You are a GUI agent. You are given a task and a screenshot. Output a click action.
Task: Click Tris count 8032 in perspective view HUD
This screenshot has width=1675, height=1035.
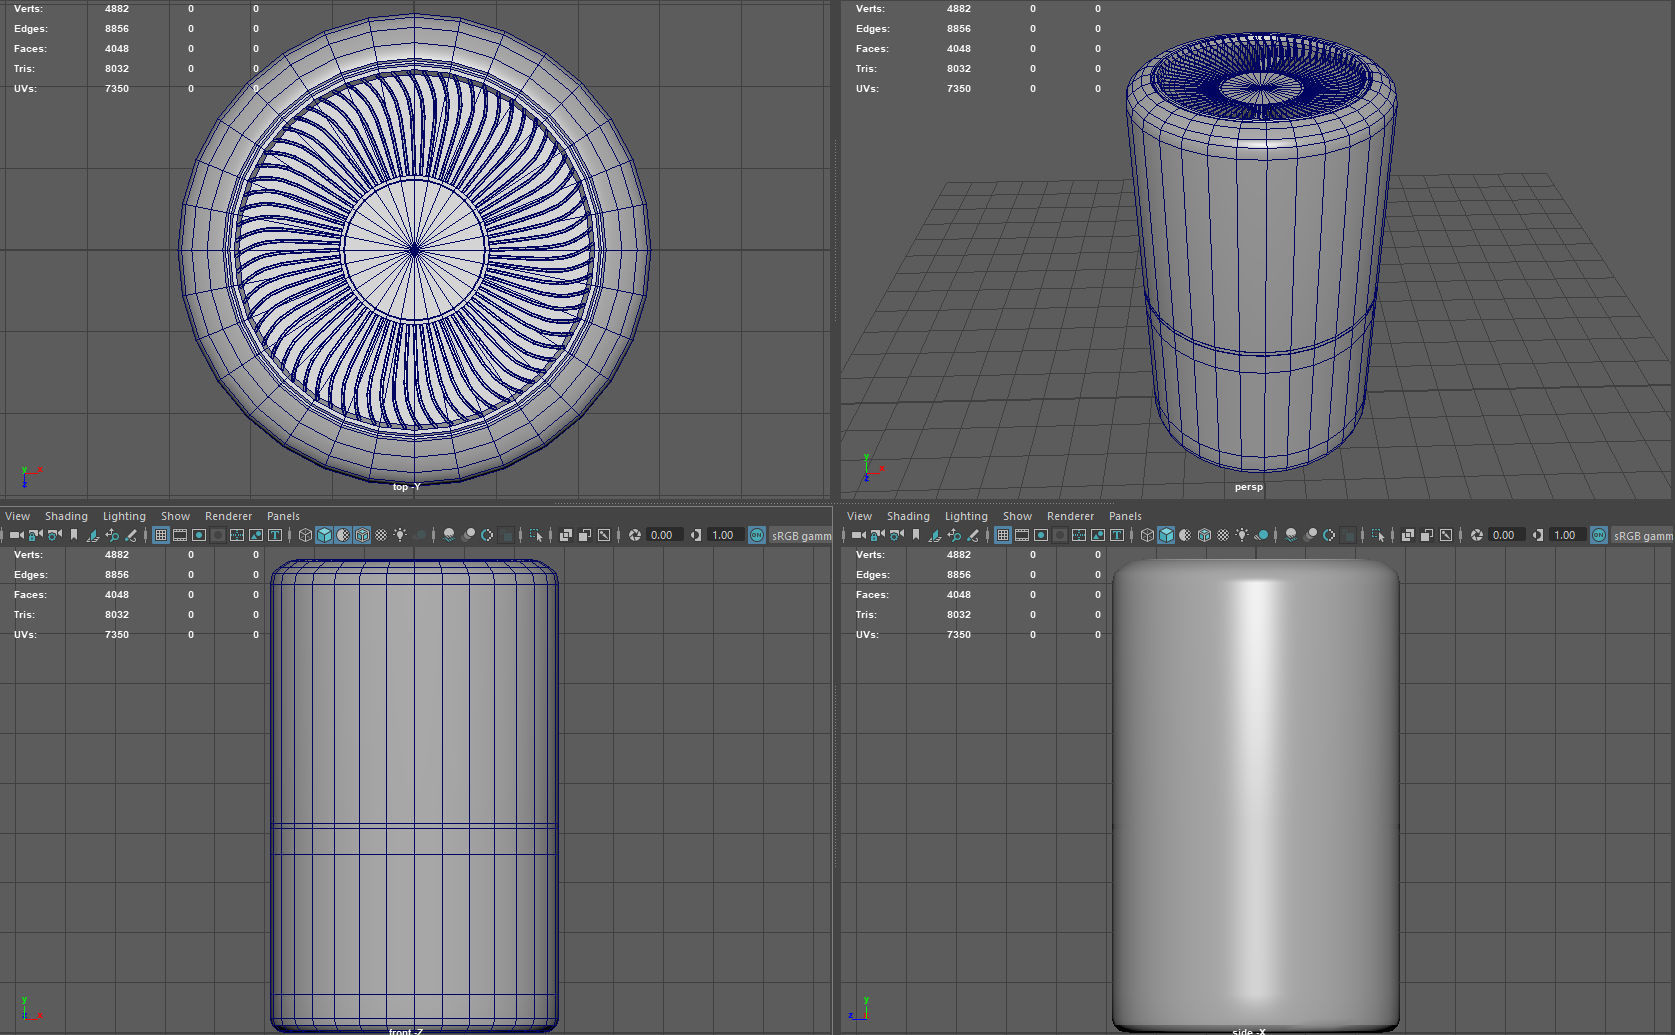point(959,69)
